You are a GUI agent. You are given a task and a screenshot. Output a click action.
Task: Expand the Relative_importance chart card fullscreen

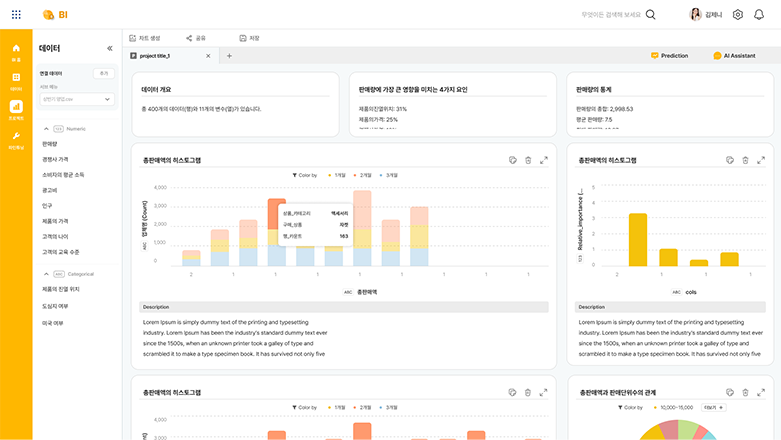coord(761,160)
